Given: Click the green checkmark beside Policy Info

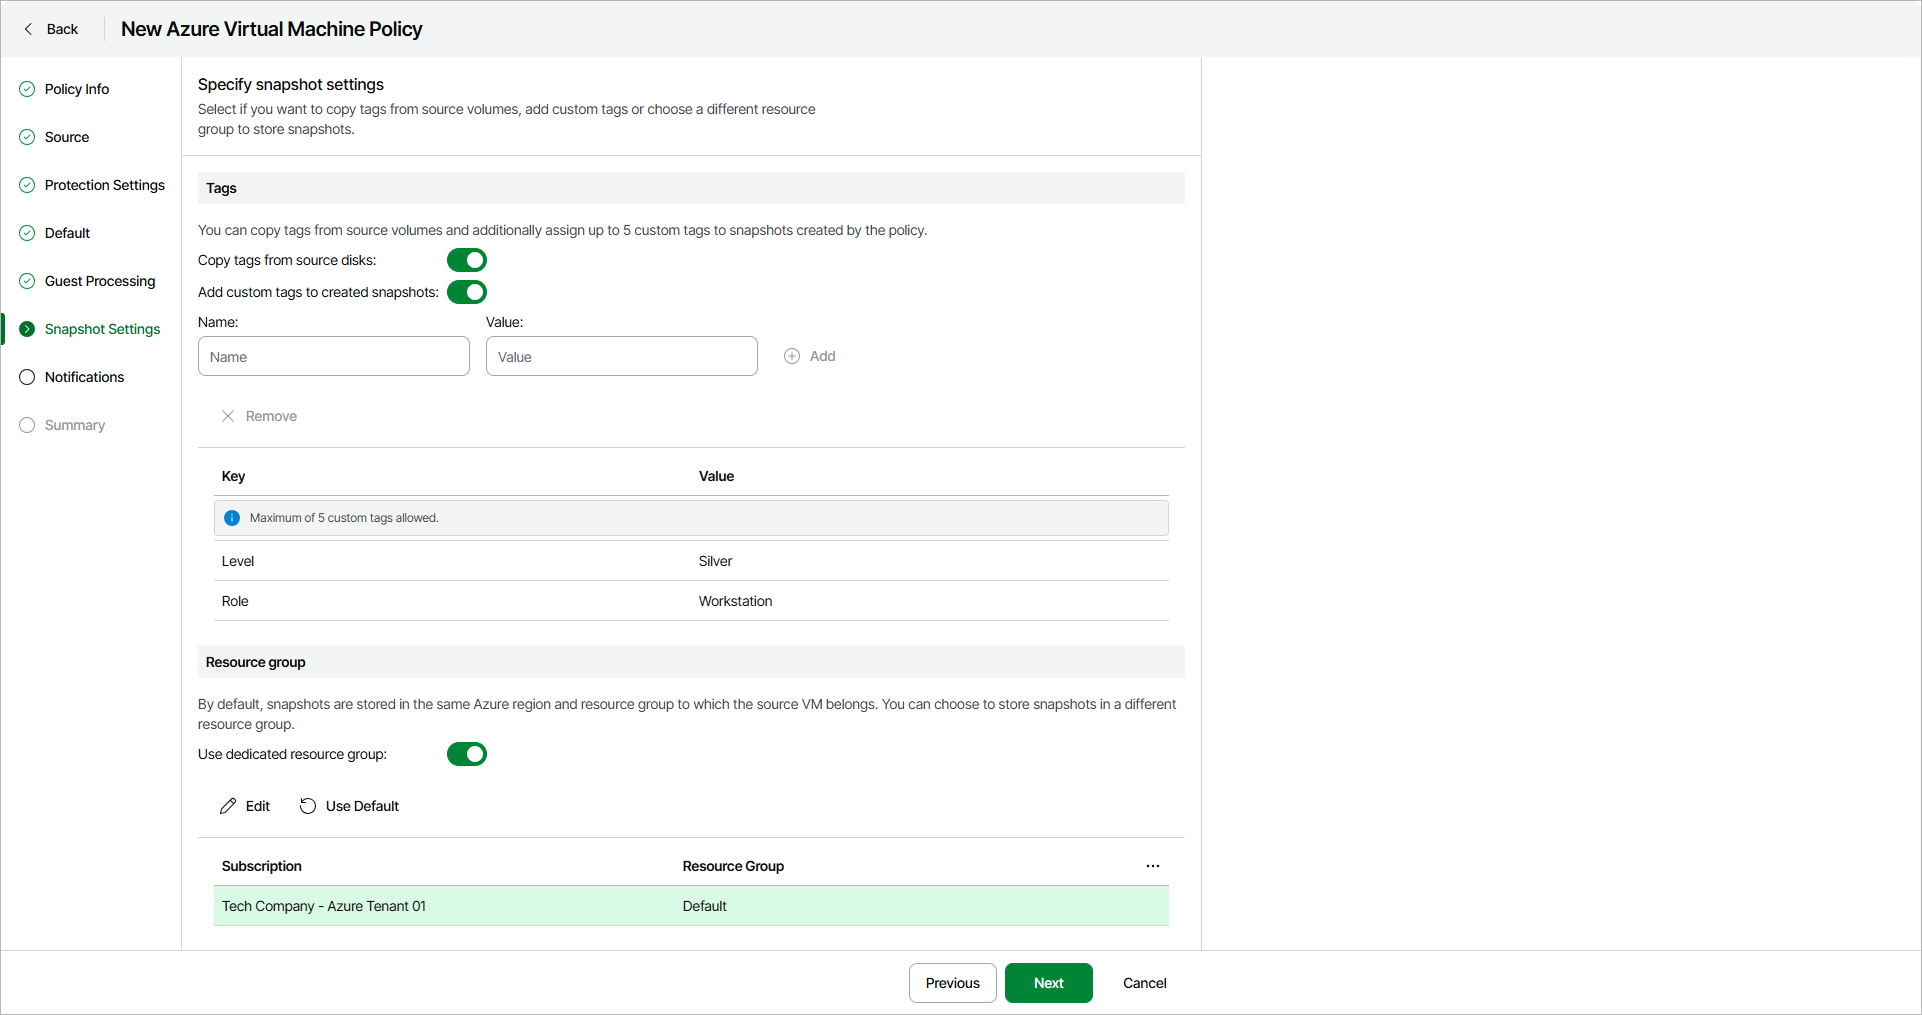Looking at the screenshot, I should coord(26,88).
